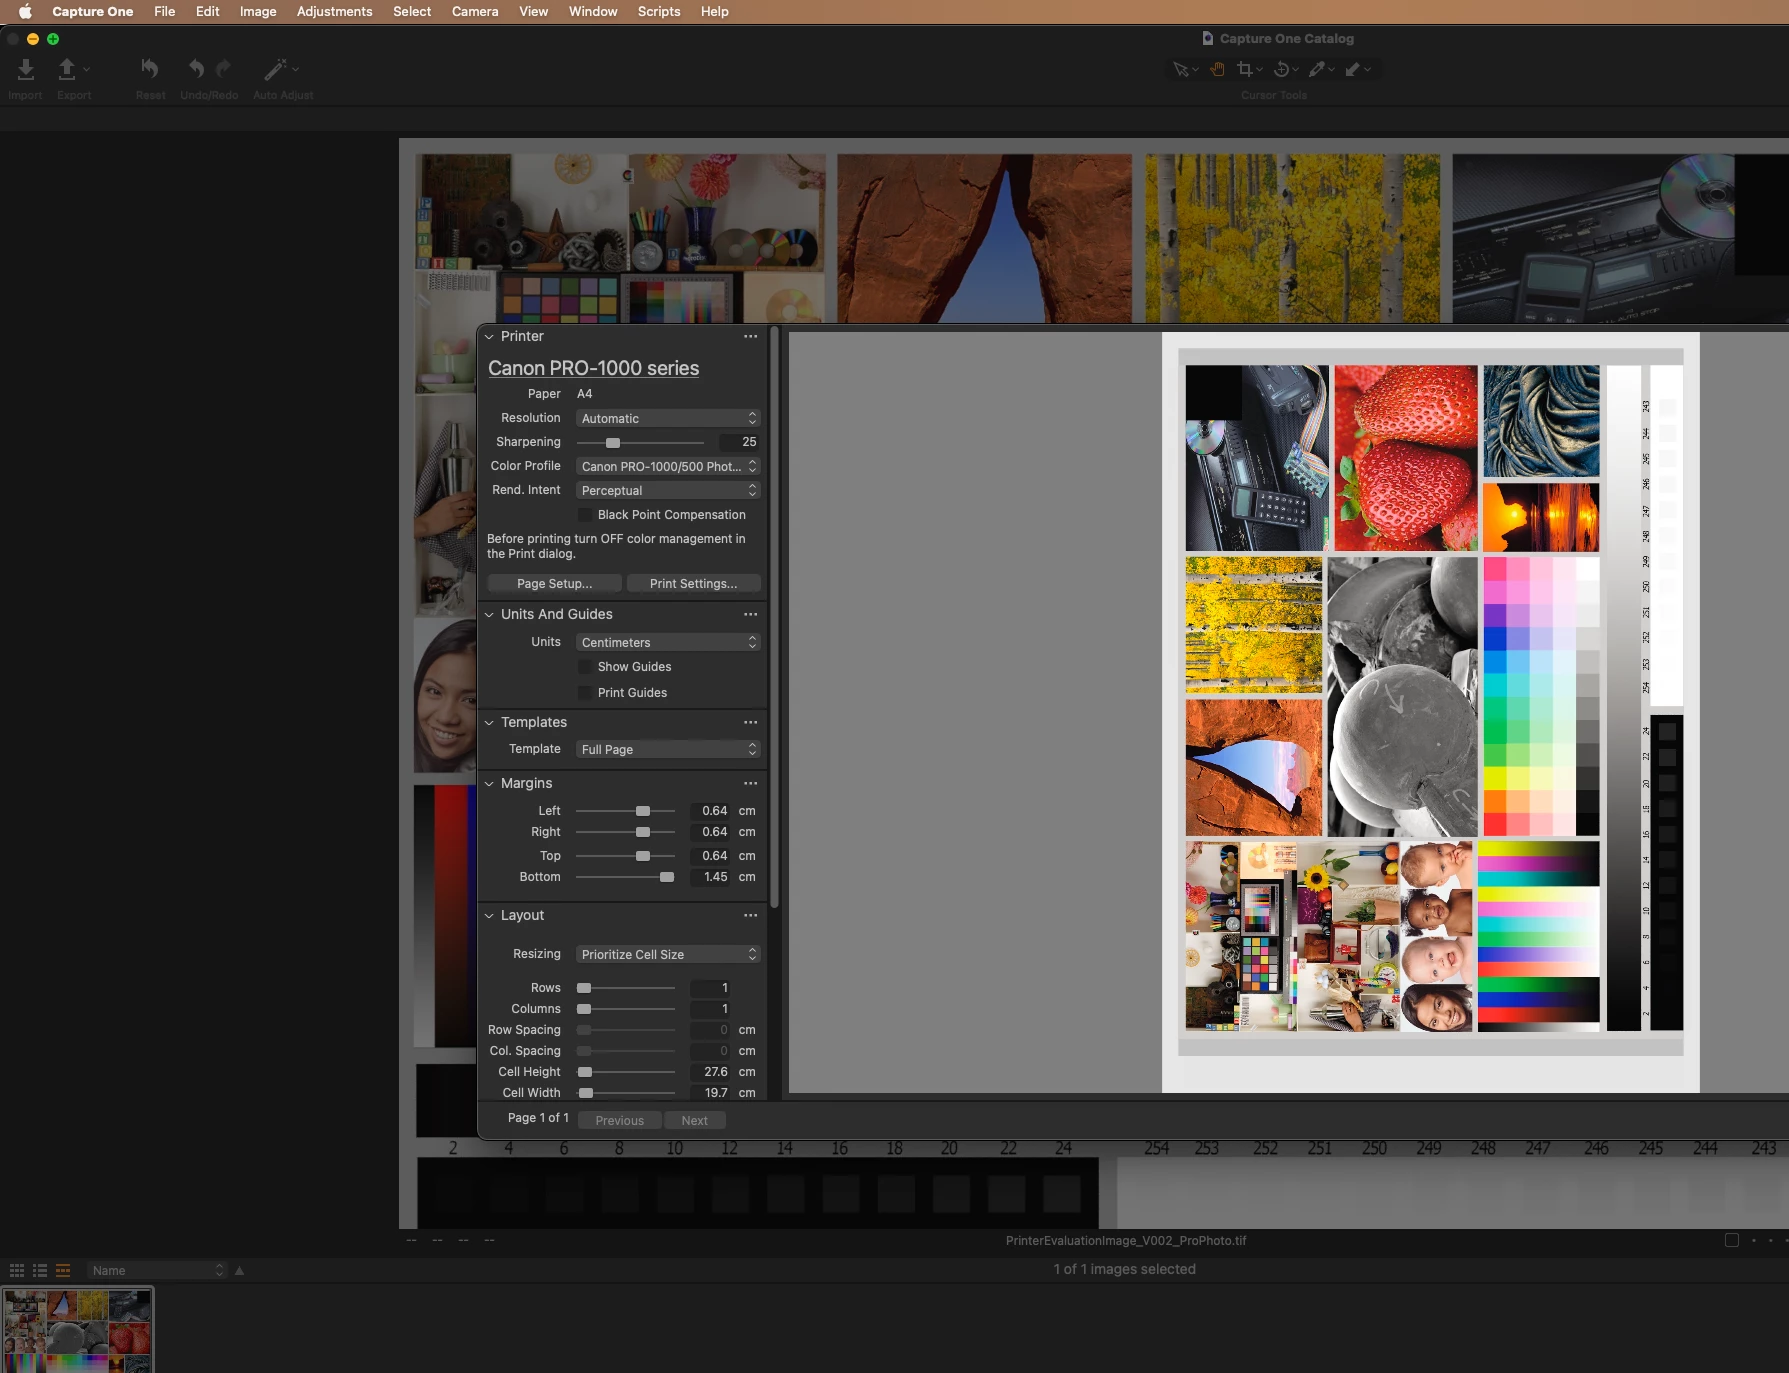This screenshot has height=1373, width=1789.
Task: Click the Reset adjustments icon
Action: [x=150, y=69]
